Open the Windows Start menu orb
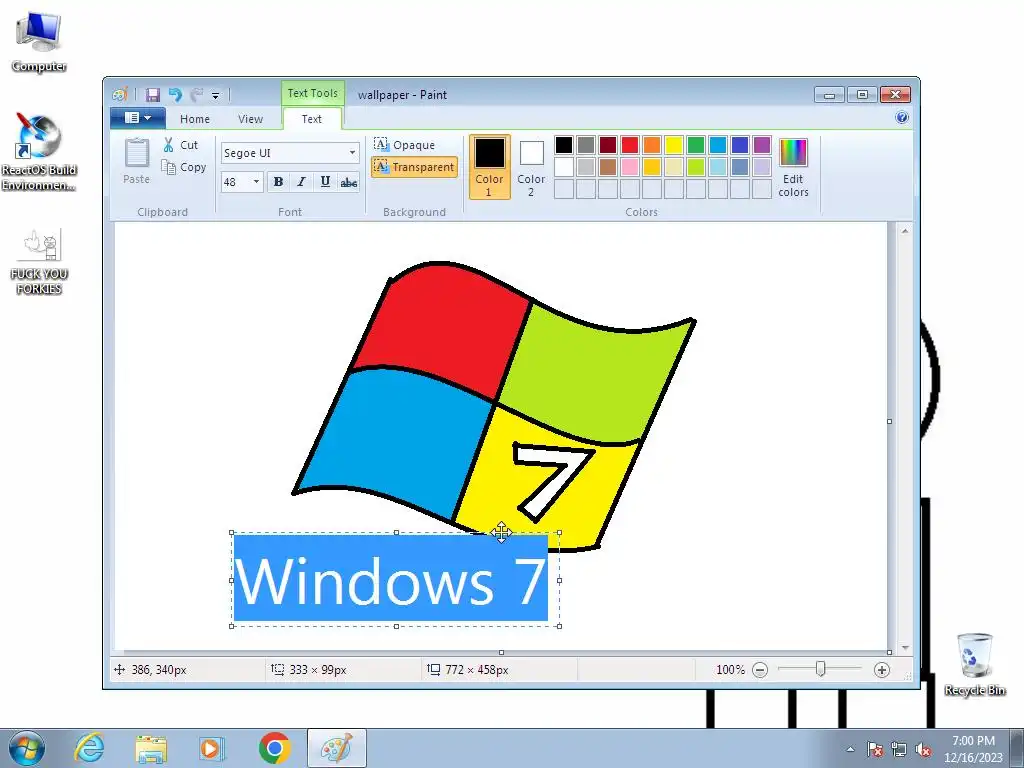This screenshot has height=768, width=1024. pyautogui.click(x=27, y=748)
